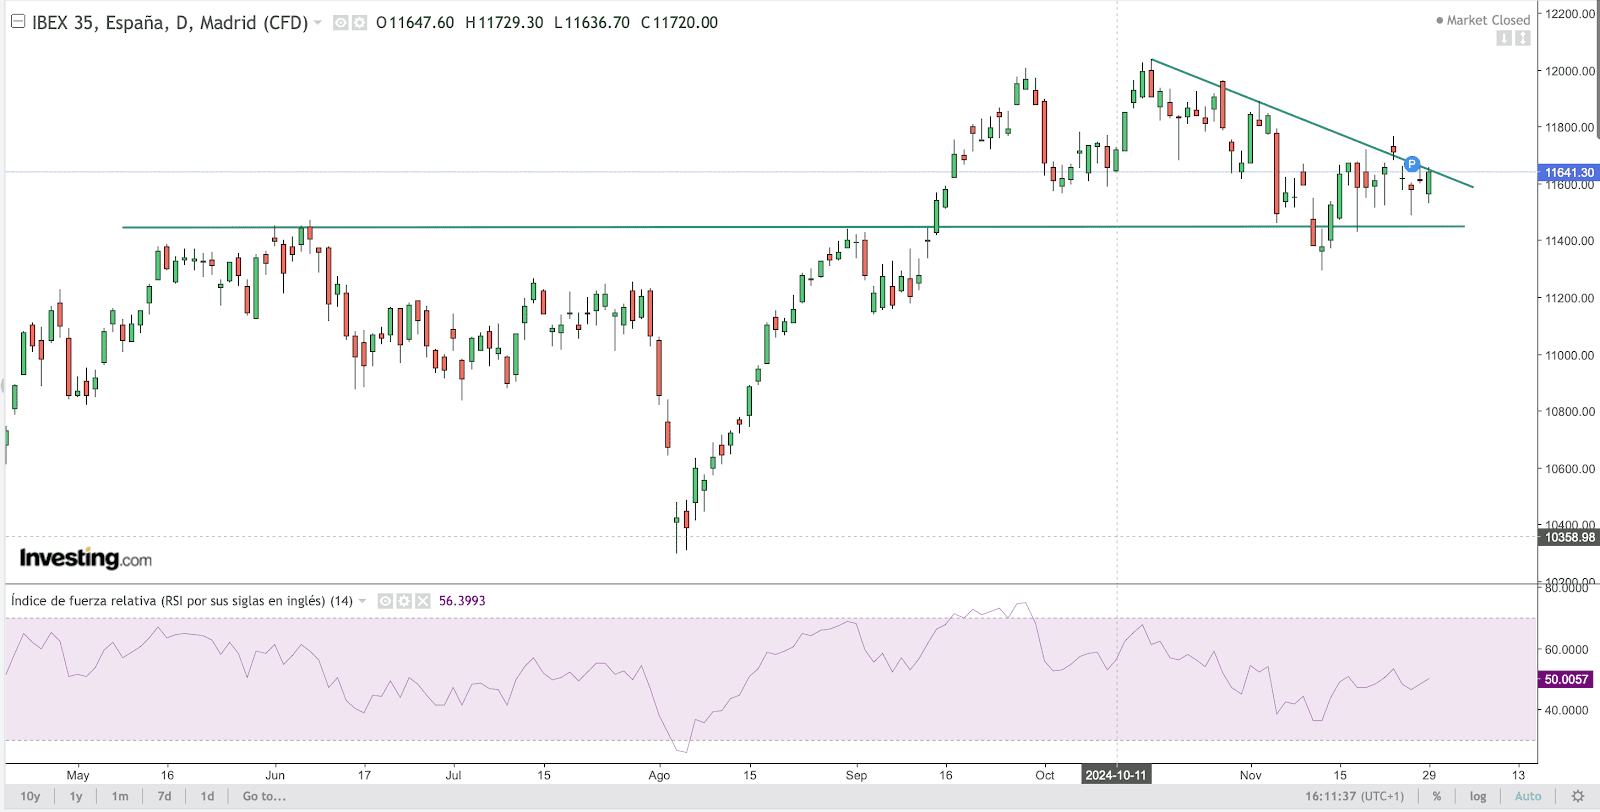Click the Nov label on time axis
The height and width of the screenshot is (812, 1600).
pos(1251,775)
